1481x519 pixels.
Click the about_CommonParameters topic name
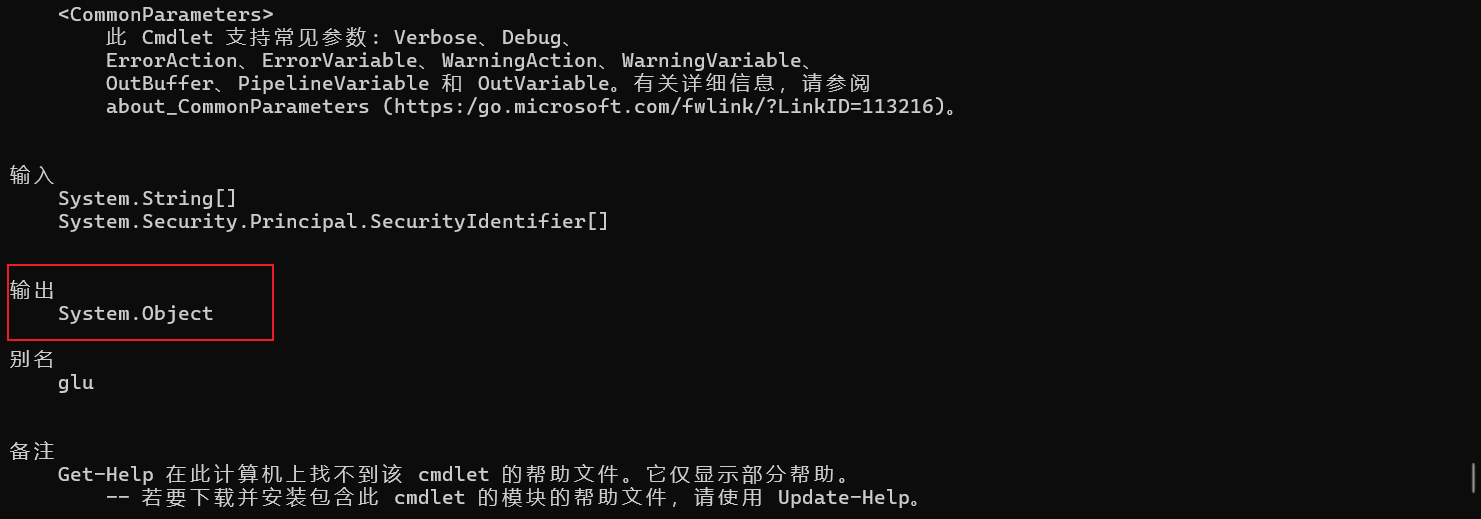237,106
